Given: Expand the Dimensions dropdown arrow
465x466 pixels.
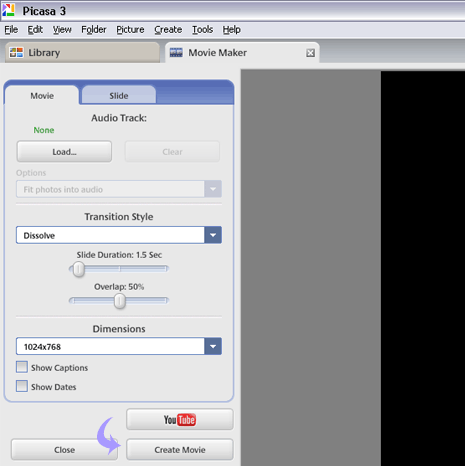Looking at the screenshot, I should (x=213, y=346).
